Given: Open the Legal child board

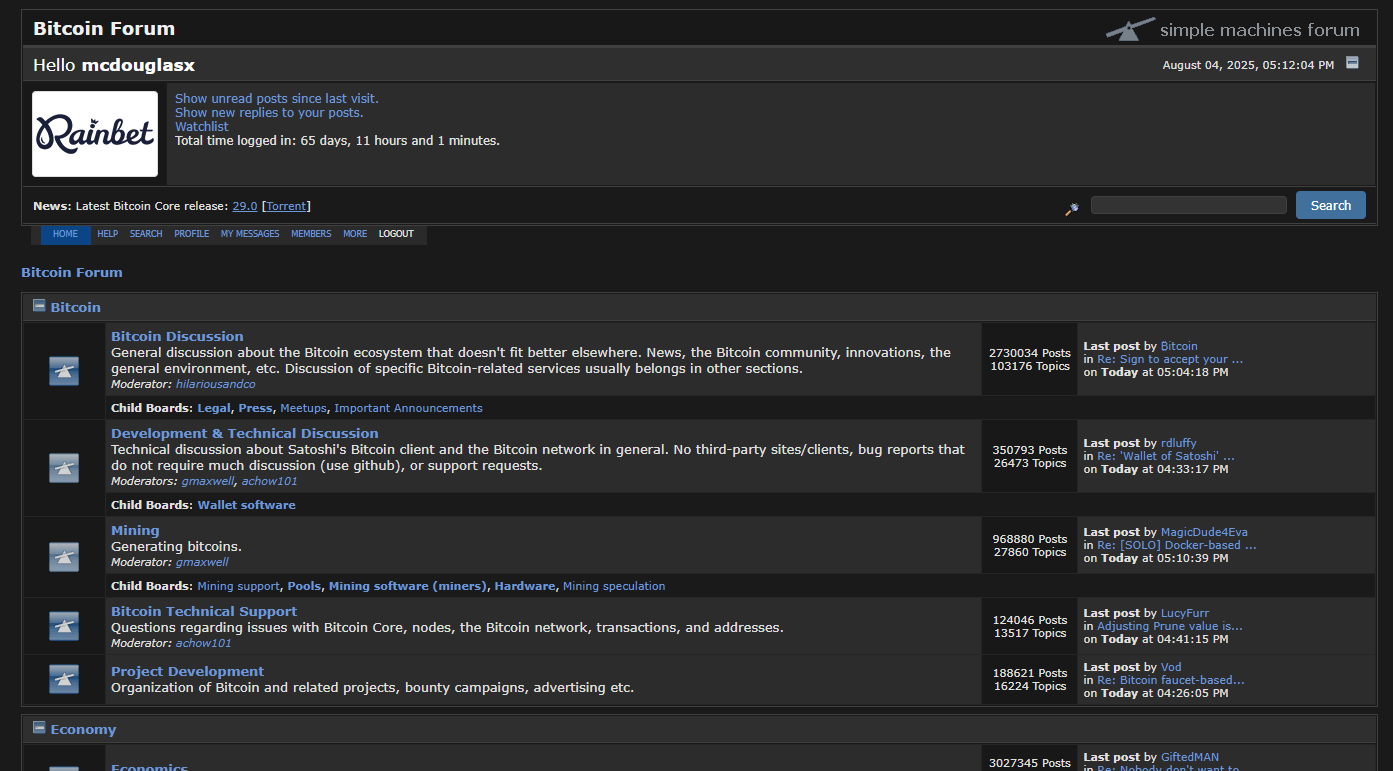Looking at the screenshot, I should [x=214, y=408].
